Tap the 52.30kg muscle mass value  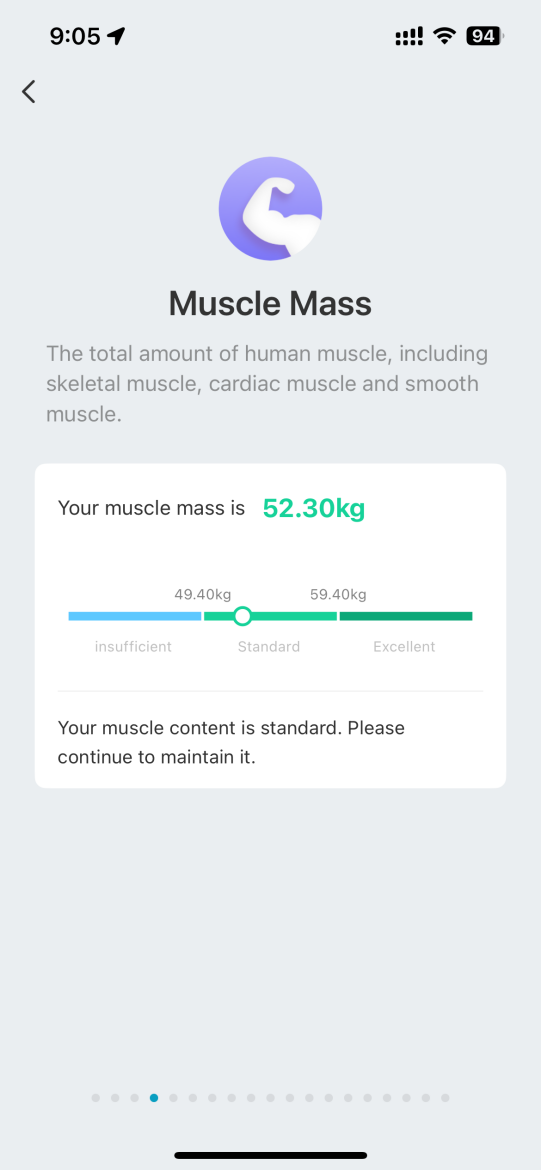(x=313, y=509)
